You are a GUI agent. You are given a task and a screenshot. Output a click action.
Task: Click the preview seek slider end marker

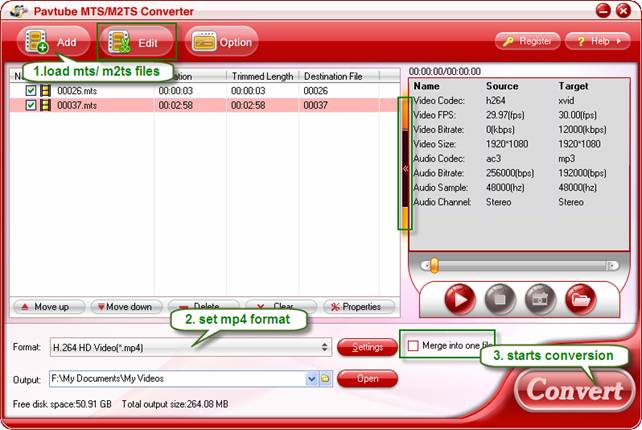point(612,266)
